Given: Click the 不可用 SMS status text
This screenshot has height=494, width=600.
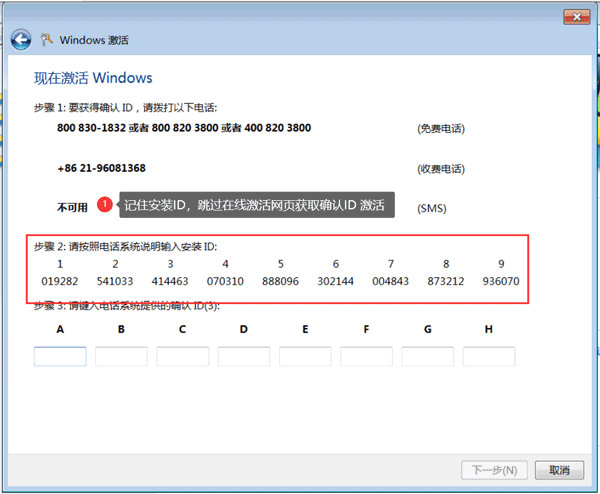Looking at the screenshot, I should [72, 207].
